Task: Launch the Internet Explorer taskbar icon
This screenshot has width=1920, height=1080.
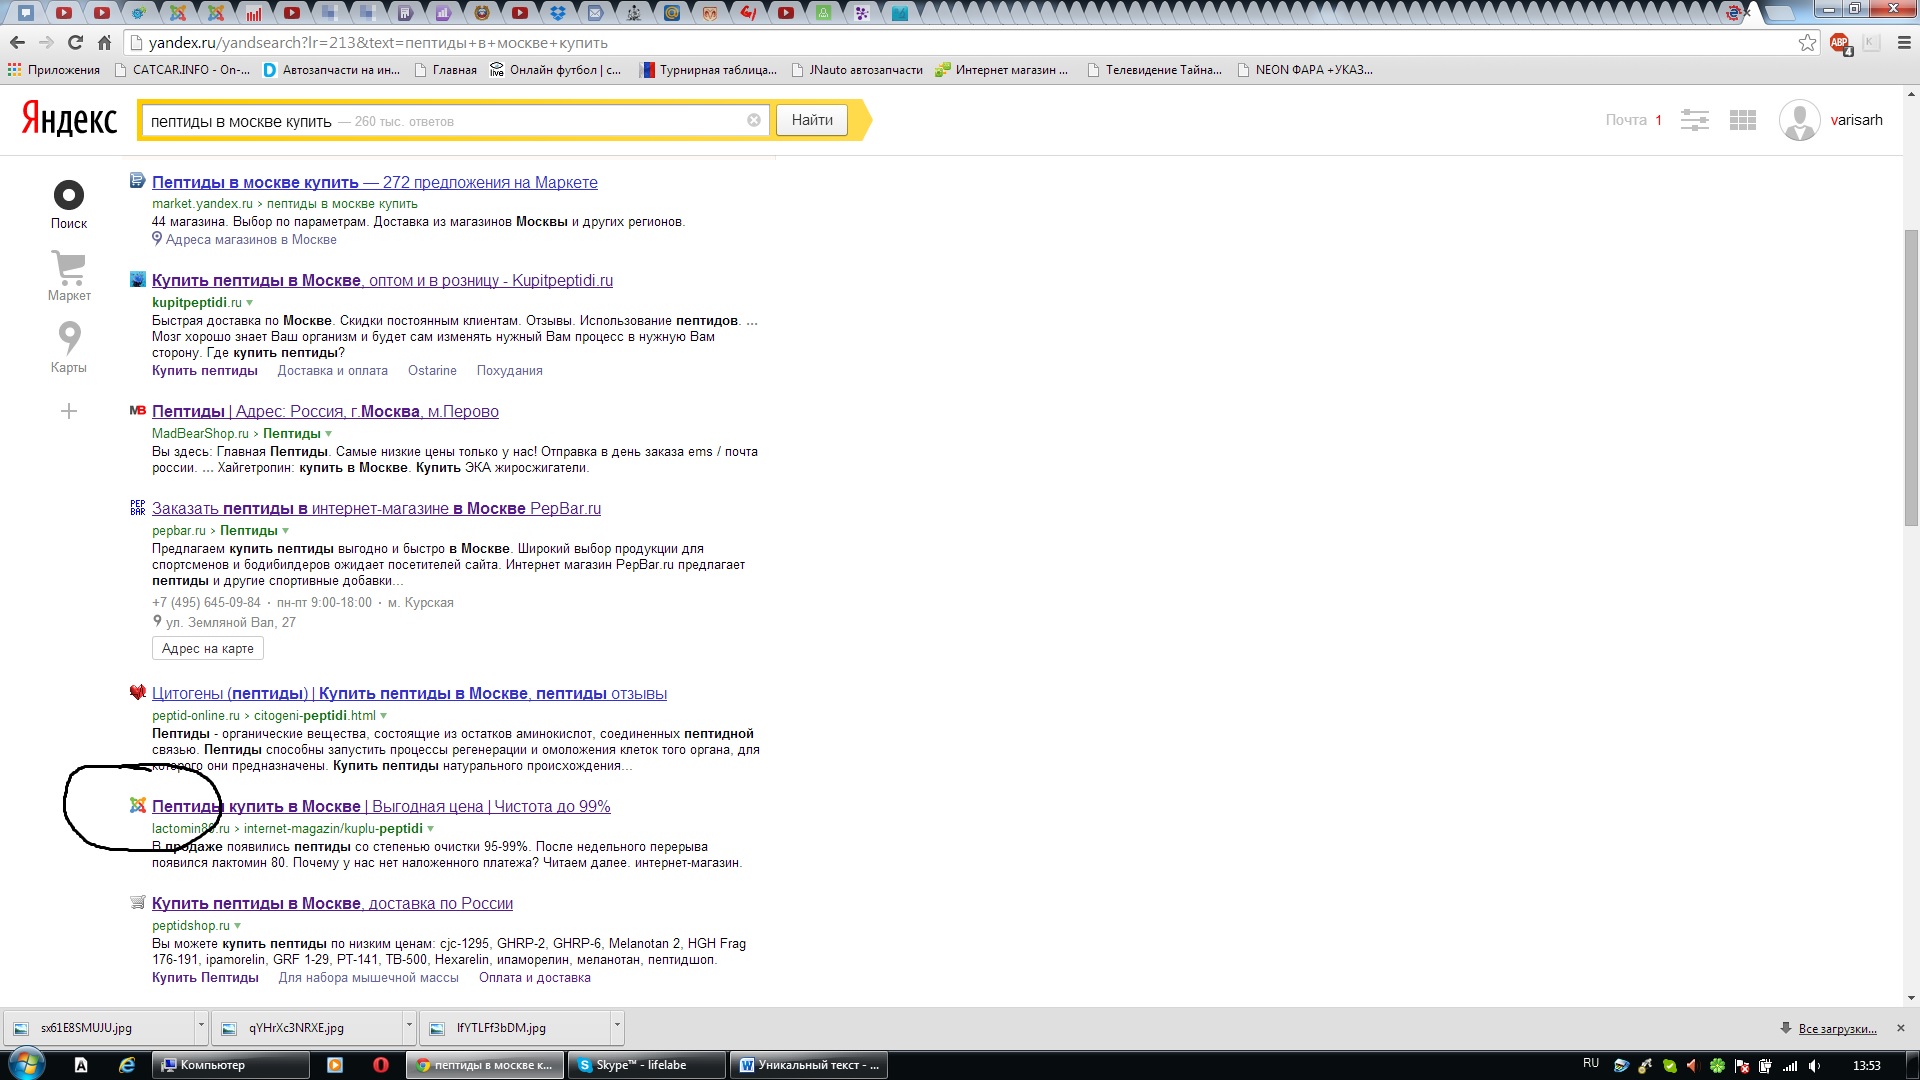Action: point(127,1065)
